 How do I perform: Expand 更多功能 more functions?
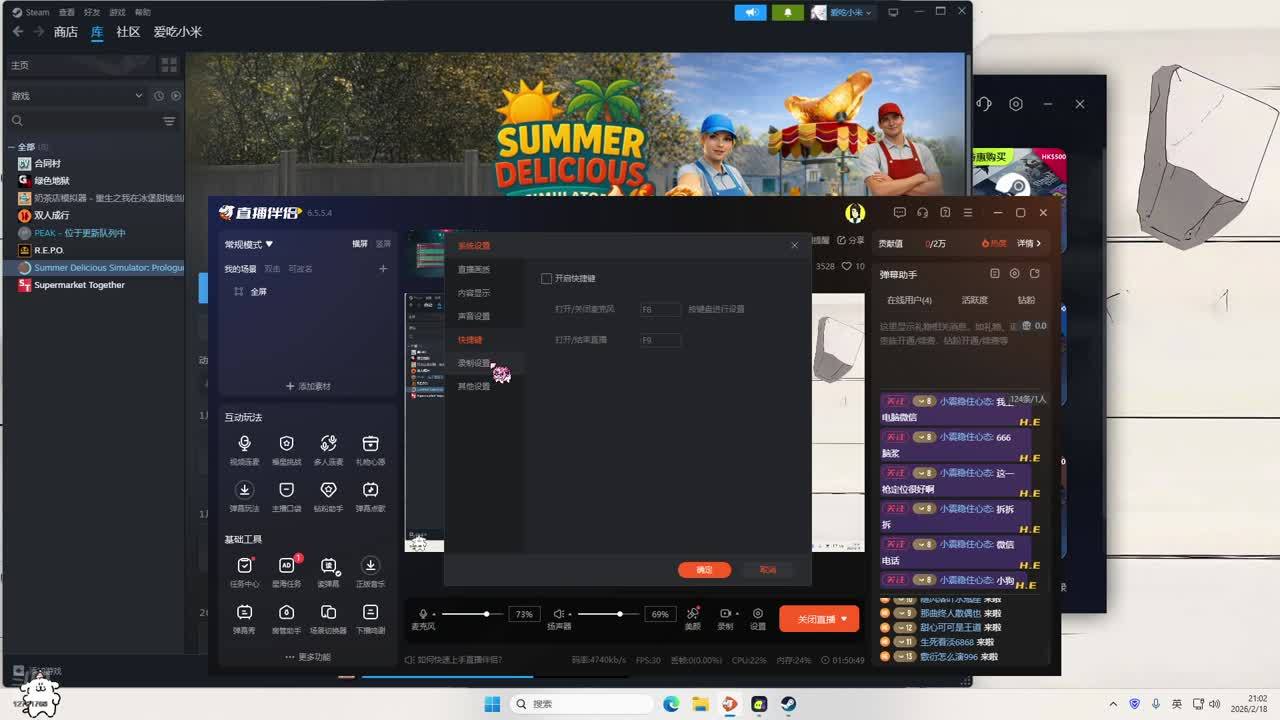308,657
